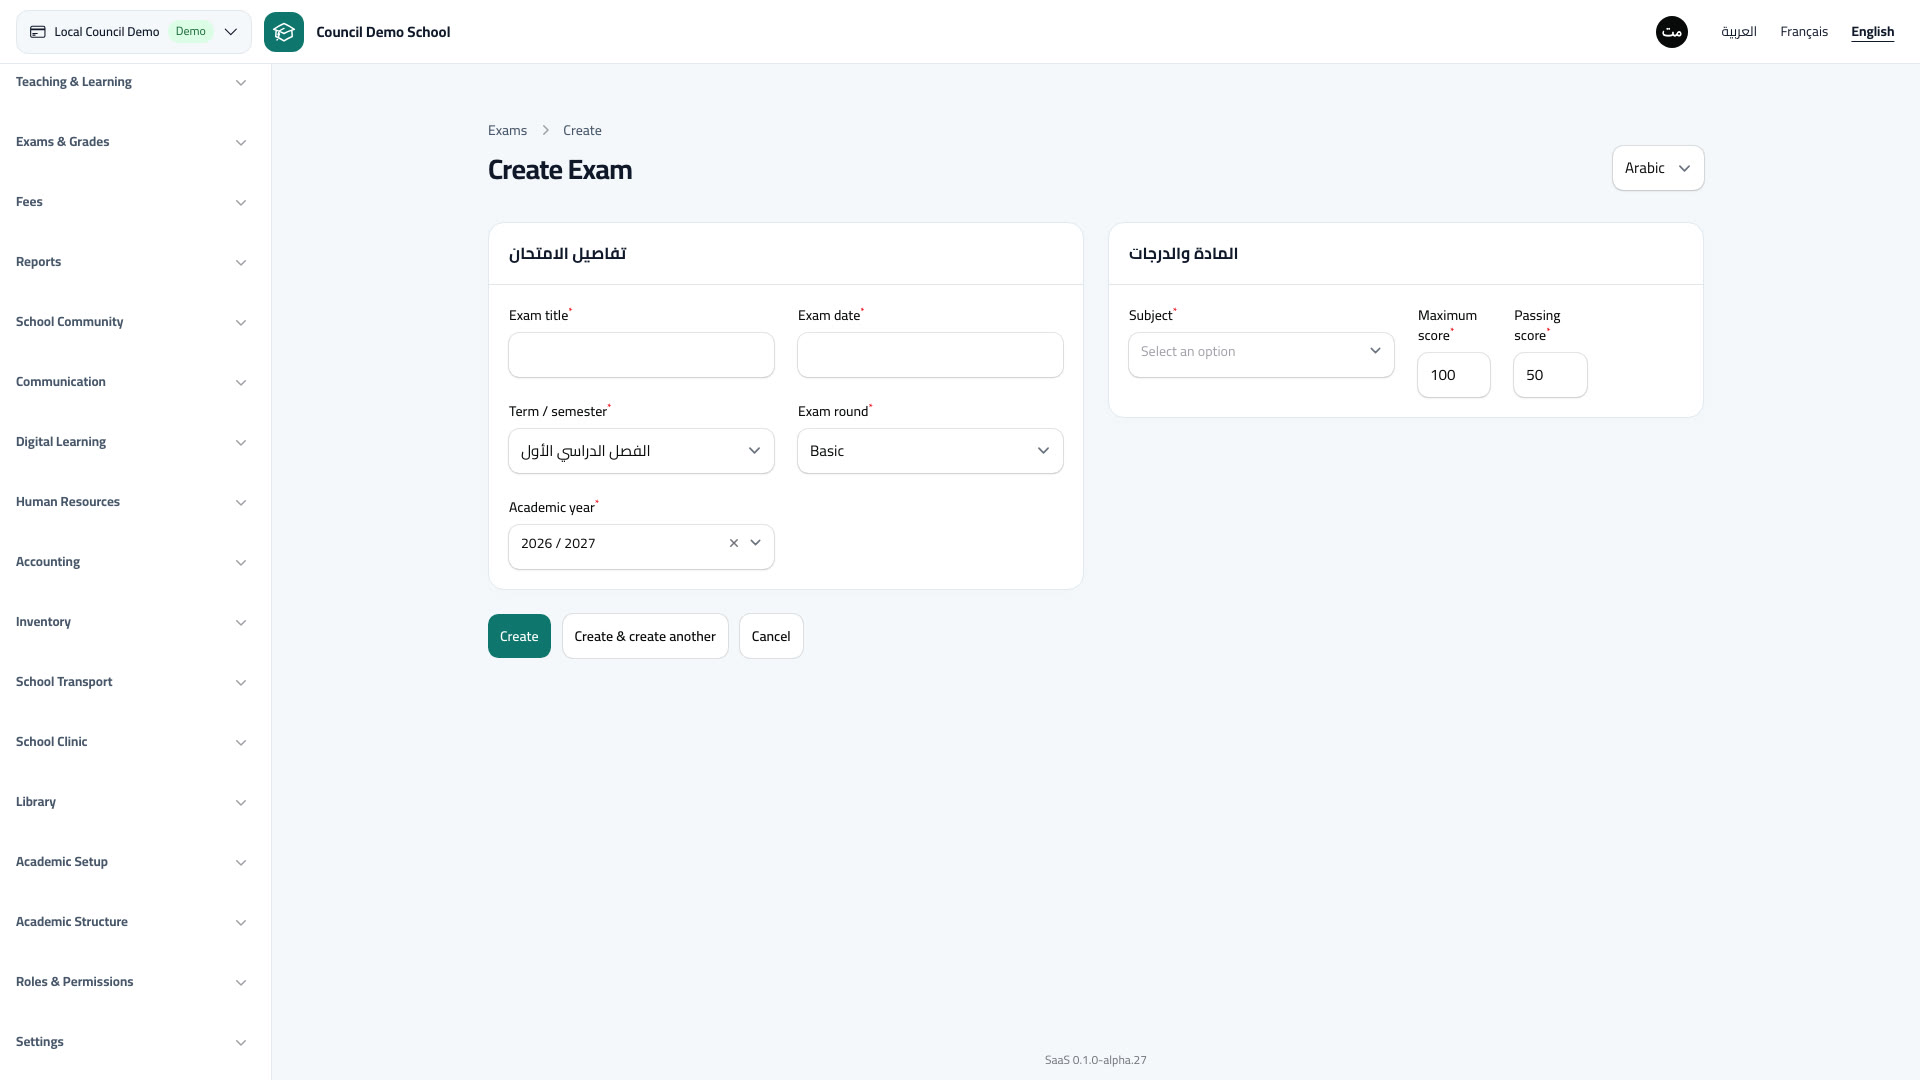Screen dimensions: 1920x1080
Task: Focus the Exam title input field
Action: tap(641, 355)
